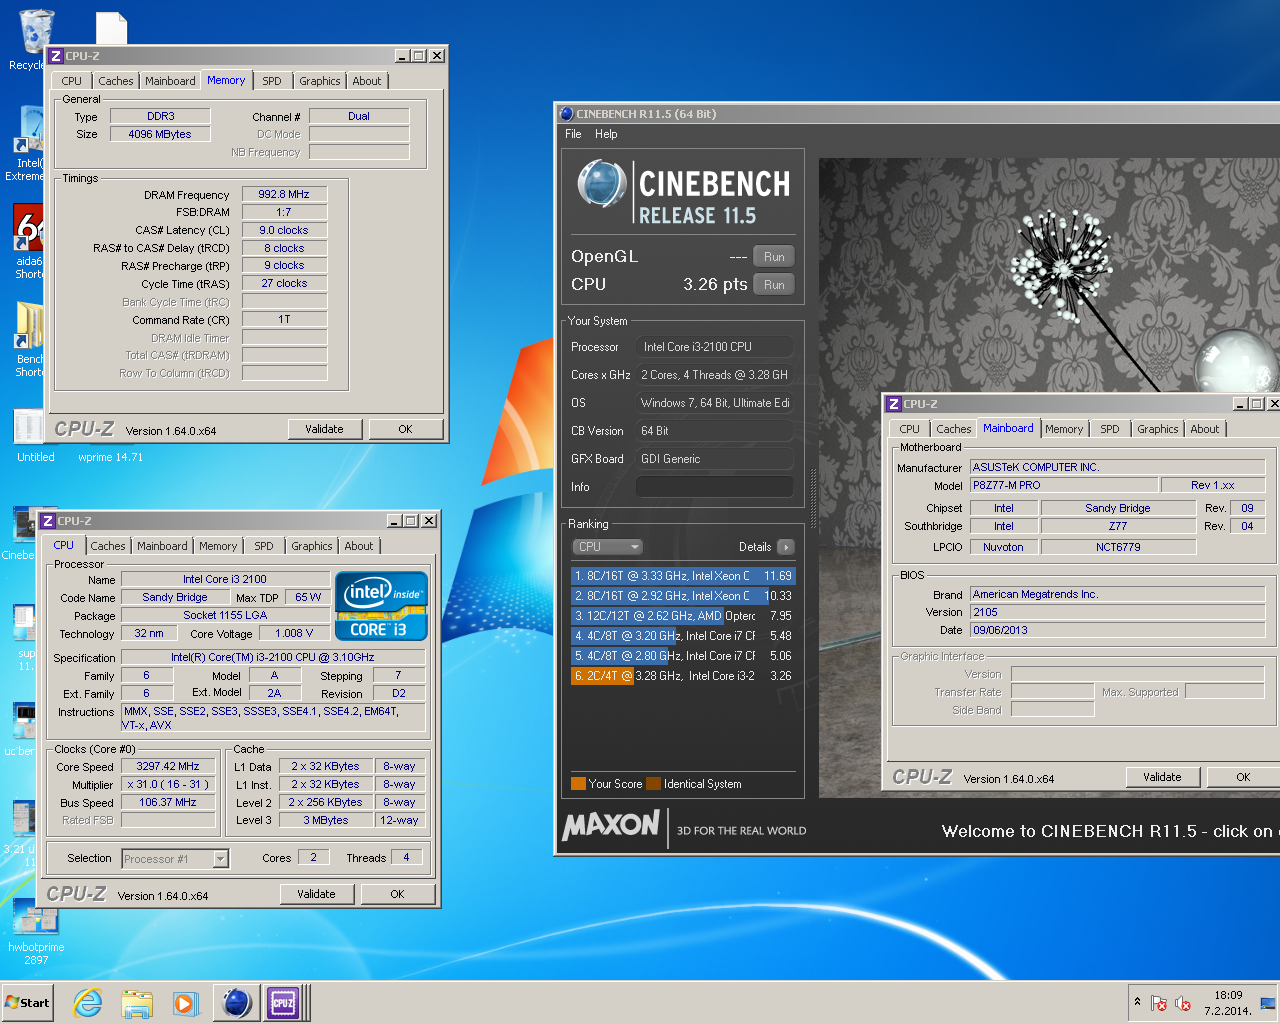Open Windows Explorer from the taskbar
This screenshot has height=1024, width=1280.
[137, 1003]
